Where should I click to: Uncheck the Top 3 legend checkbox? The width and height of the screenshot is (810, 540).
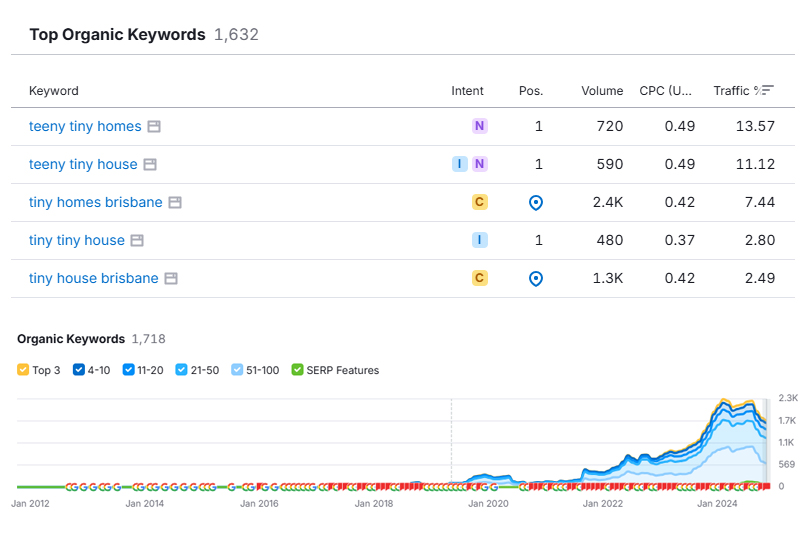pyautogui.click(x=23, y=370)
